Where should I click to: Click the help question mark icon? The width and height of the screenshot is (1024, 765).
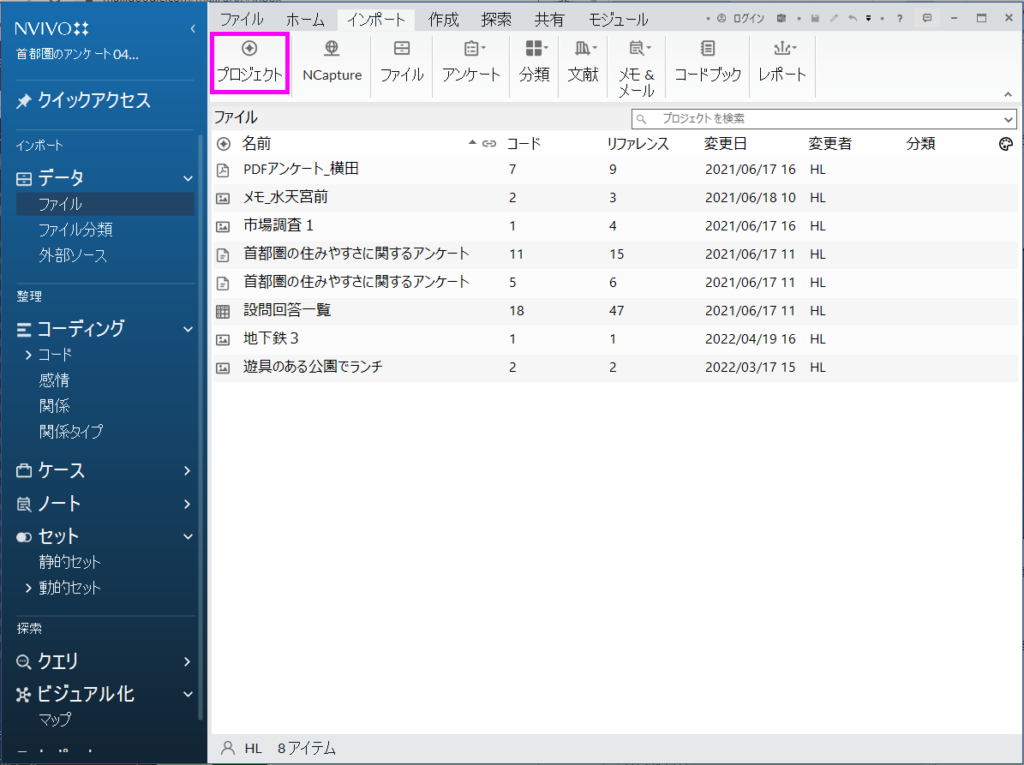899,18
